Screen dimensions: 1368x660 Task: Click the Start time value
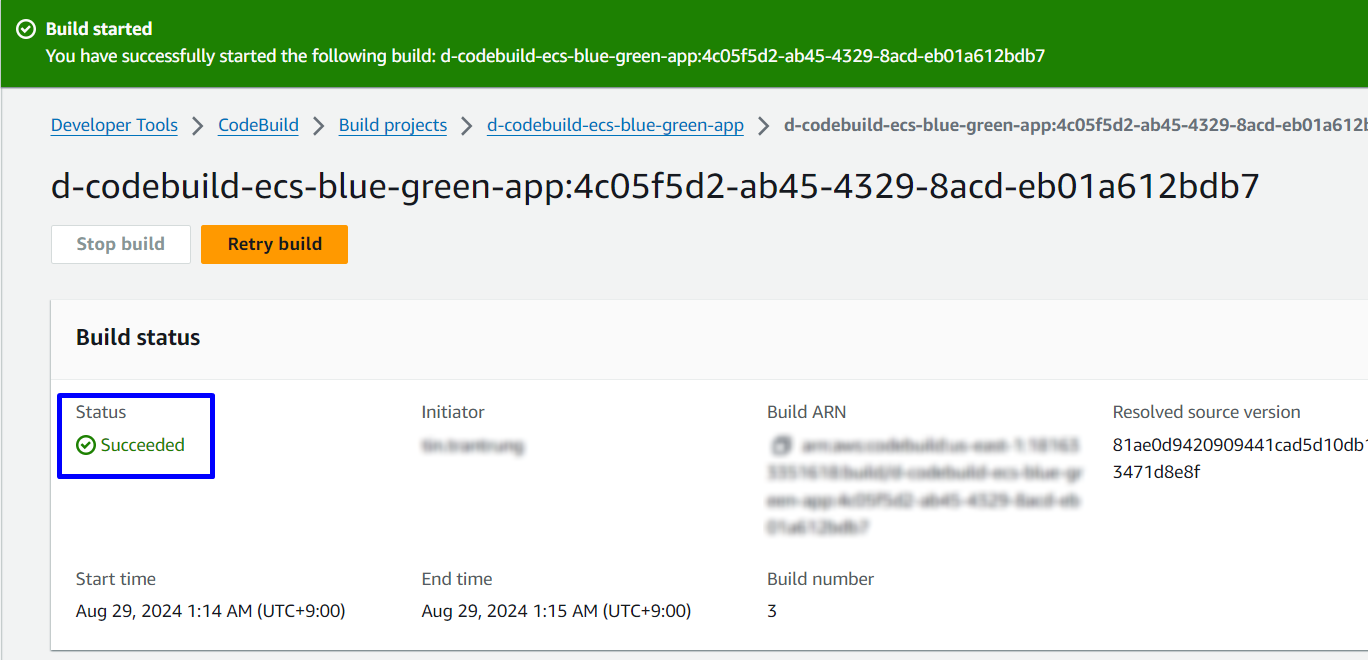[210, 611]
